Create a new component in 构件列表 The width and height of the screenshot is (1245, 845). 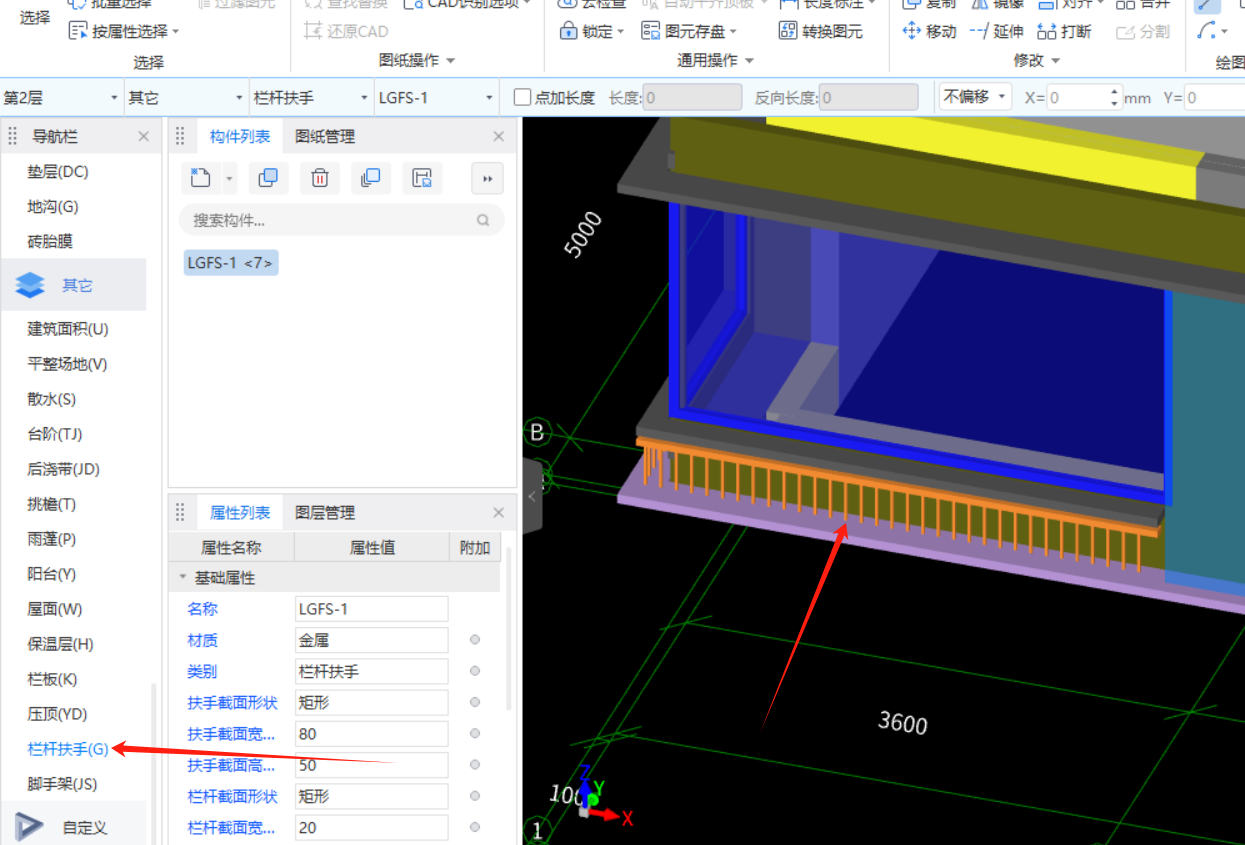[x=201, y=178]
